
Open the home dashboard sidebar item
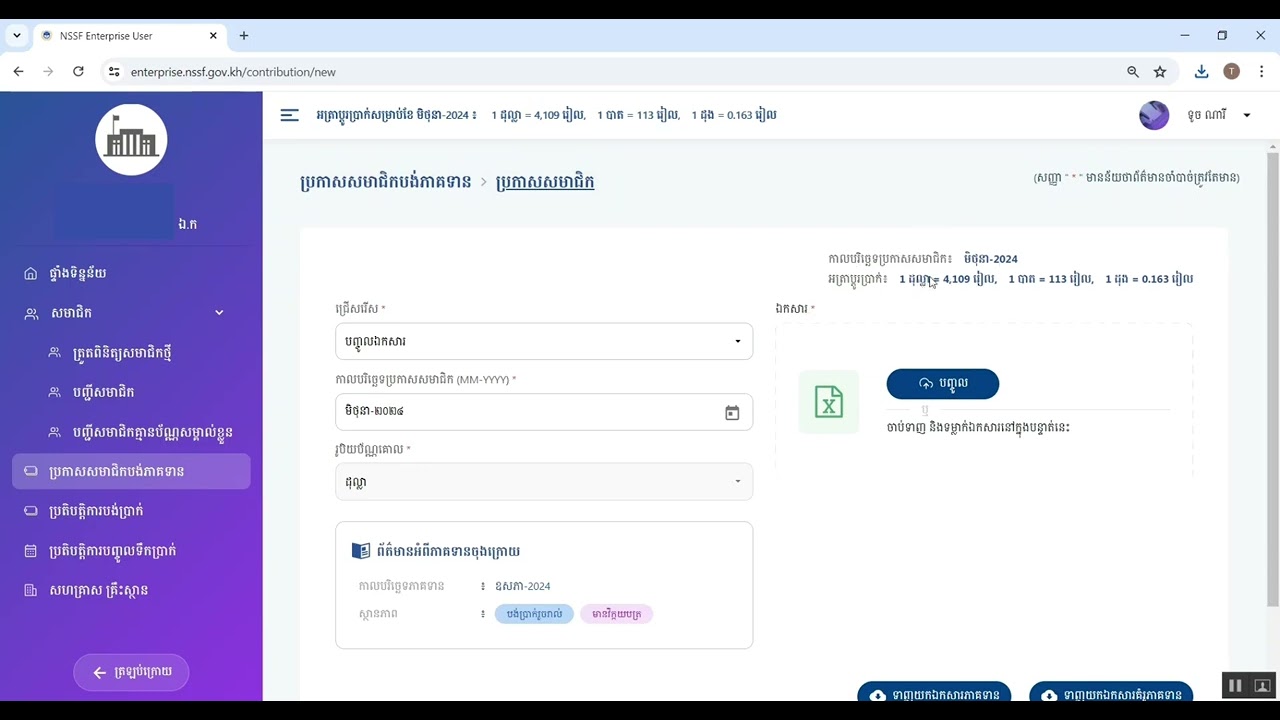pos(131,273)
